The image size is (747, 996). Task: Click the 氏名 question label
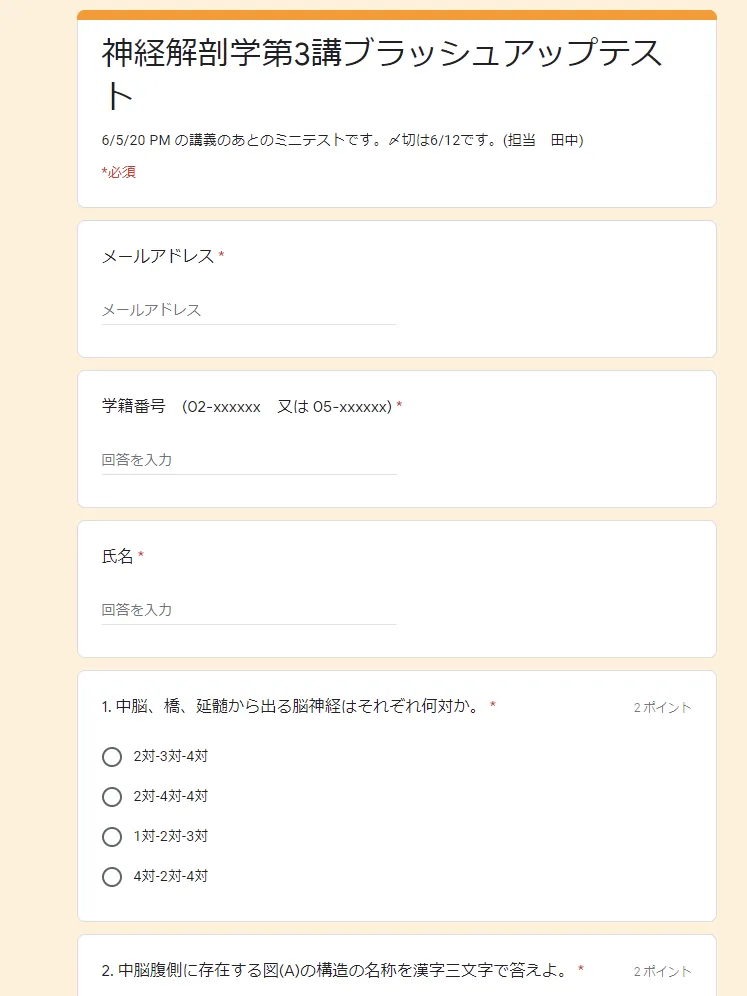pos(118,557)
